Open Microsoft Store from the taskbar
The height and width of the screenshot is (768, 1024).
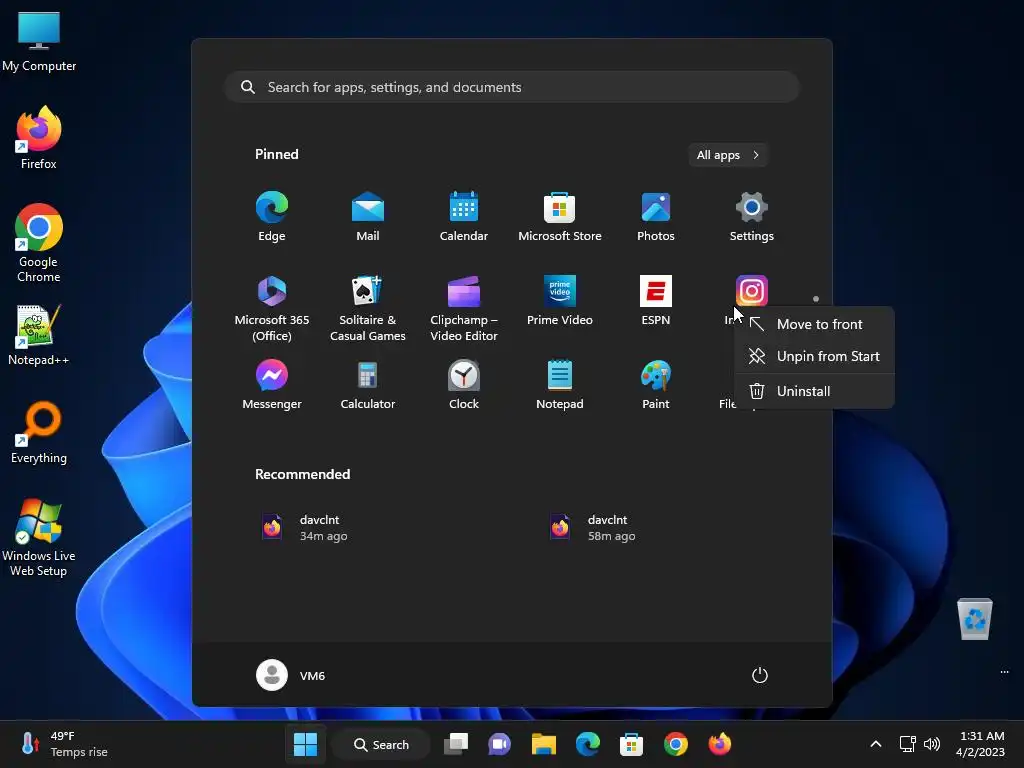(x=632, y=744)
